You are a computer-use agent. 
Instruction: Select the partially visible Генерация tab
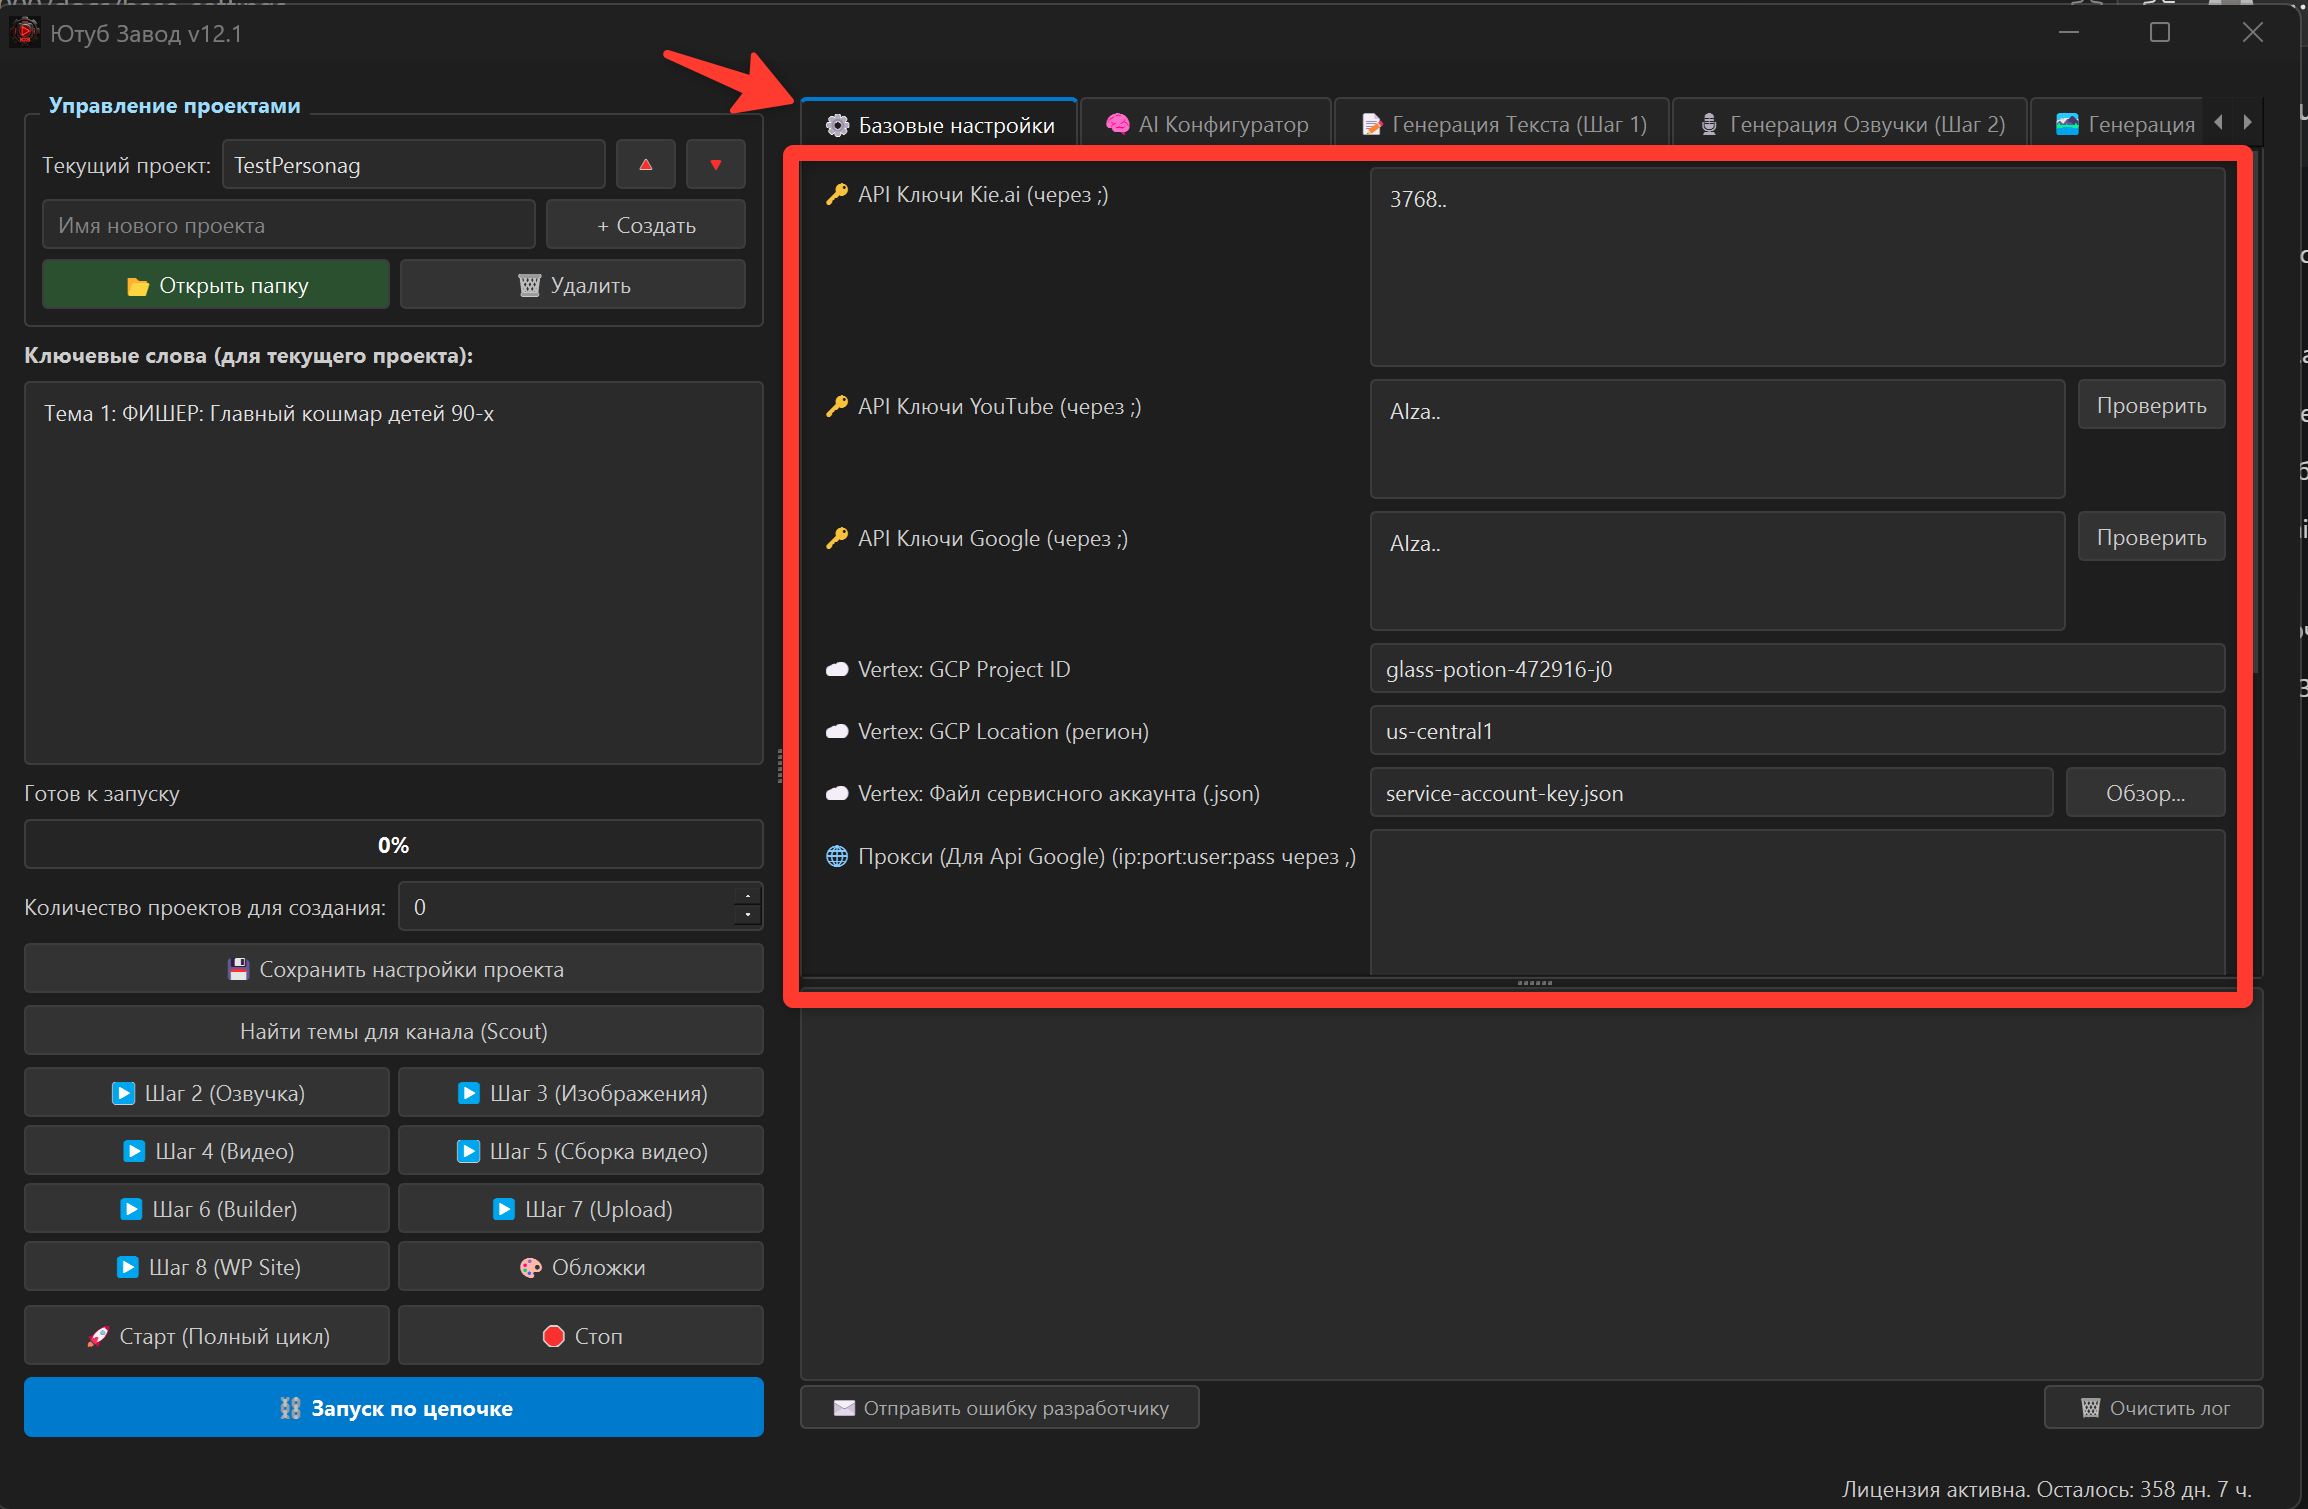click(2120, 124)
